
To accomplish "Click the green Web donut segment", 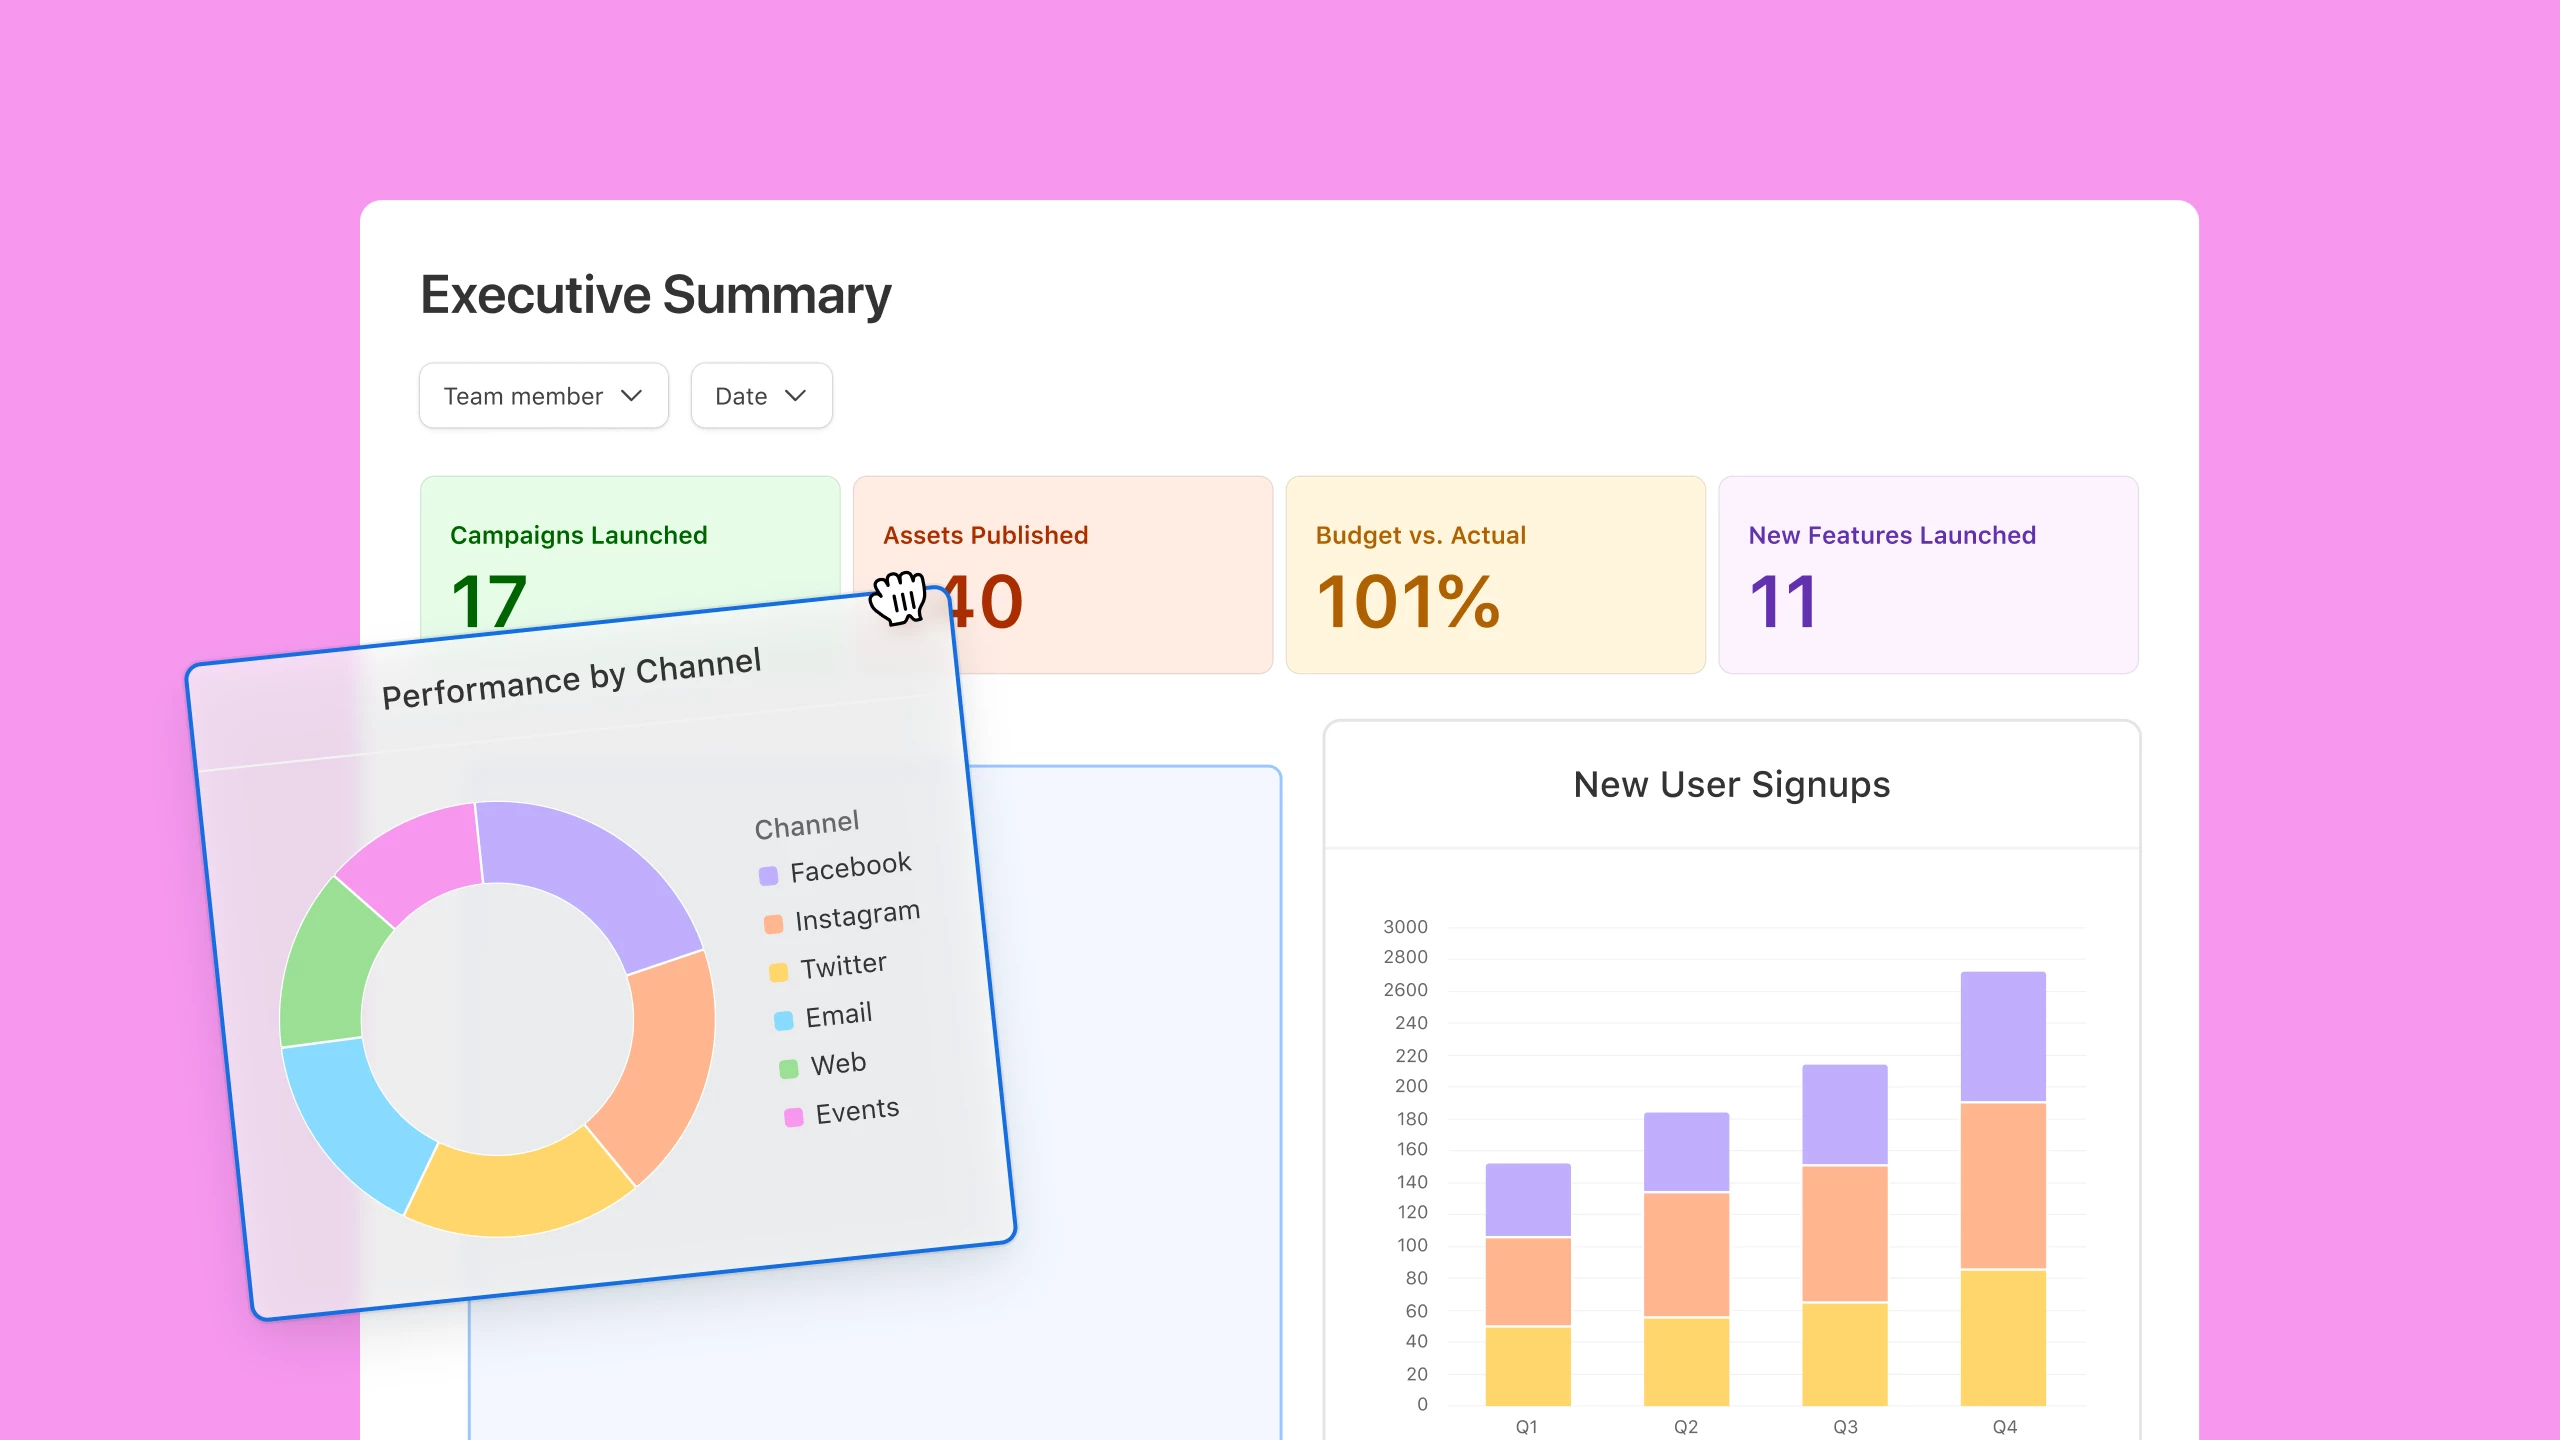I will (325, 965).
